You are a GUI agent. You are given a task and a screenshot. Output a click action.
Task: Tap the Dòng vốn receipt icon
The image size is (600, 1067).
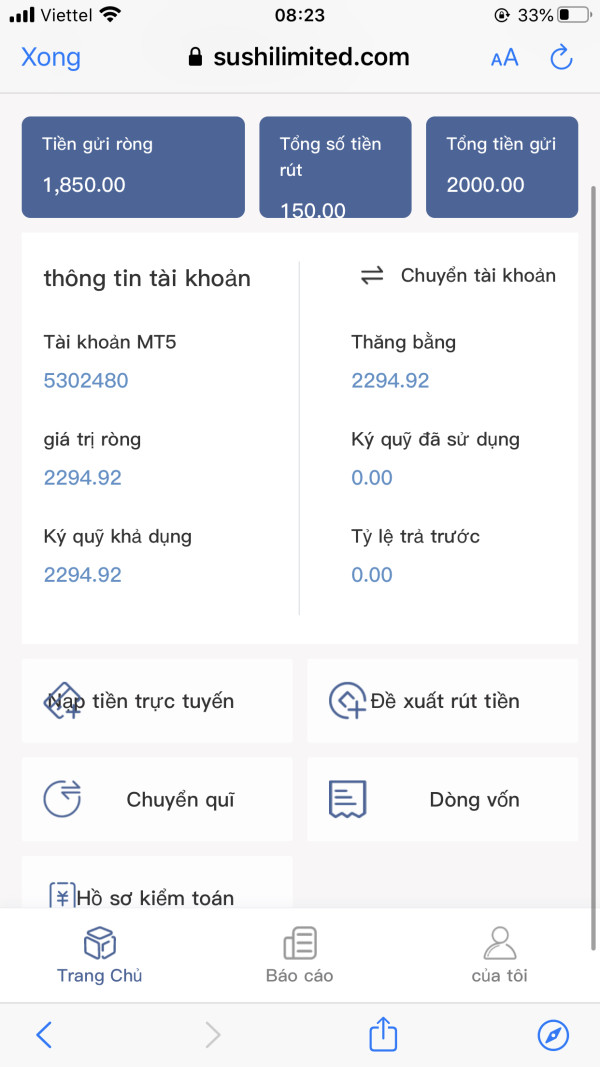[347, 799]
